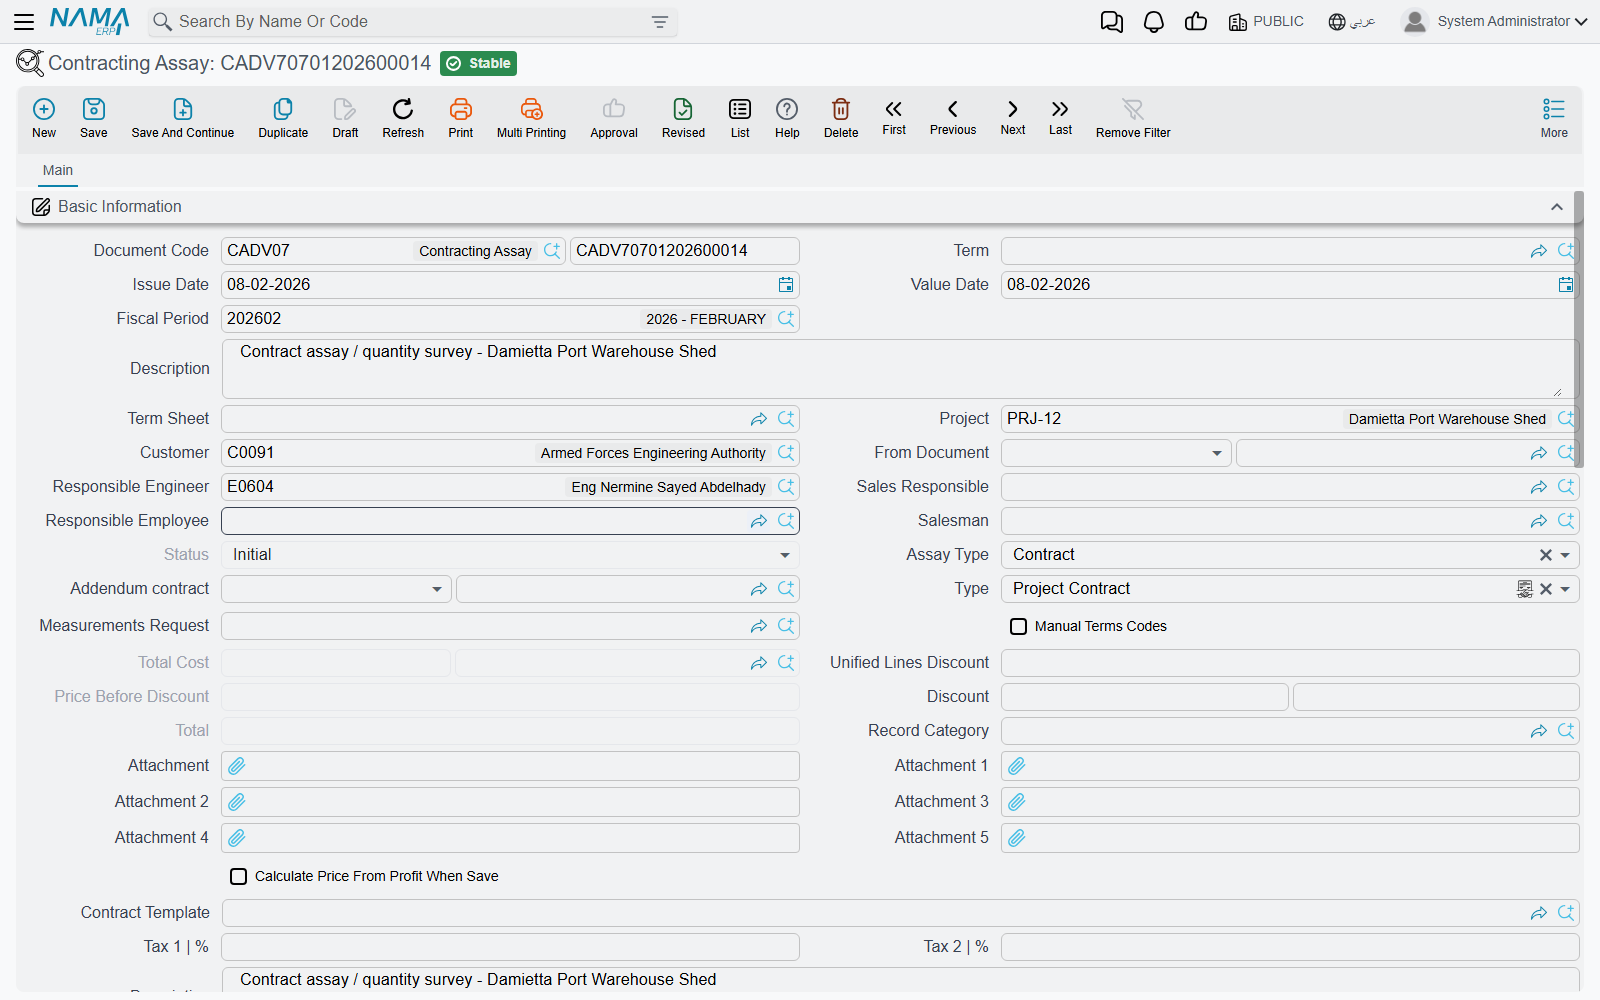Save the contracting assay
The width and height of the screenshot is (1600, 1000).
pos(94,118)
